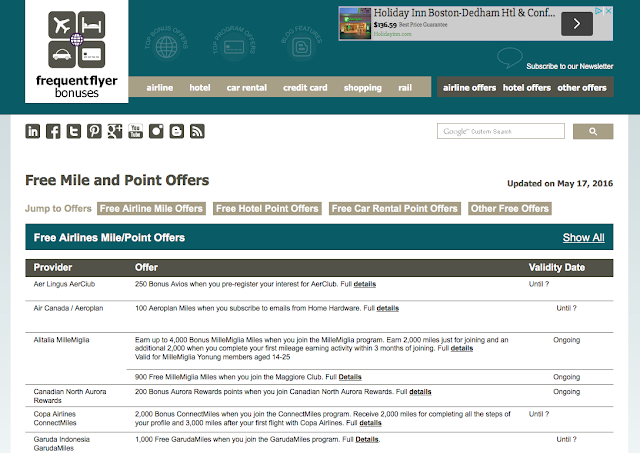Image resolution: width=640 pixels, height=453 pixels.
Task: Jump to Free Hotel Point Offers
Action: click(267, 209)
